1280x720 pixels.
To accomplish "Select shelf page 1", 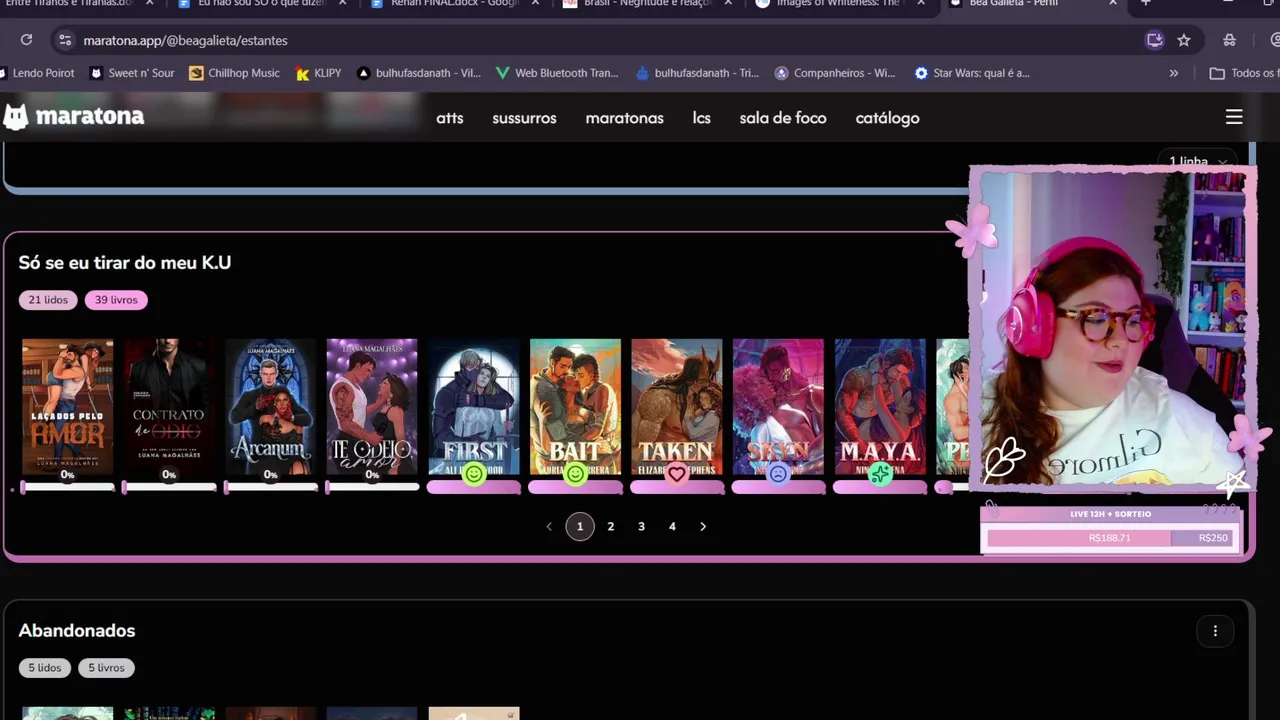I will tap(580, 526).
